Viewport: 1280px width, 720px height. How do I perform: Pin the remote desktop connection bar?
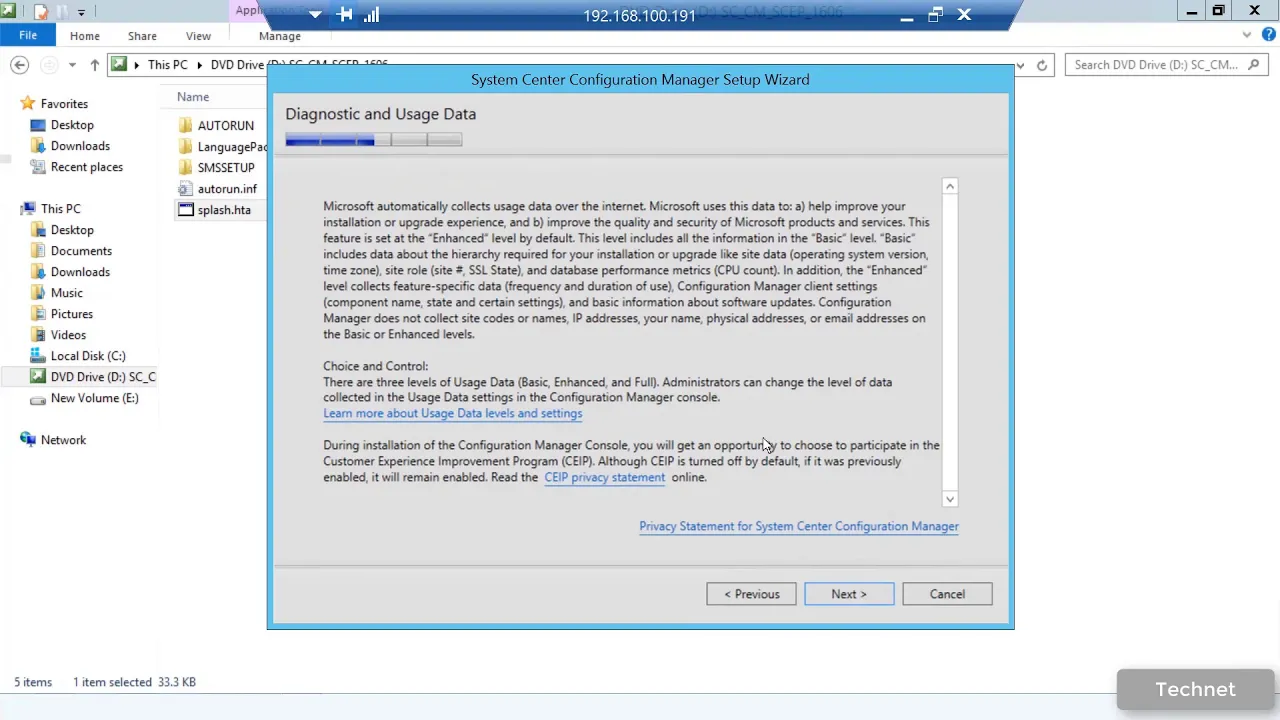345,14
